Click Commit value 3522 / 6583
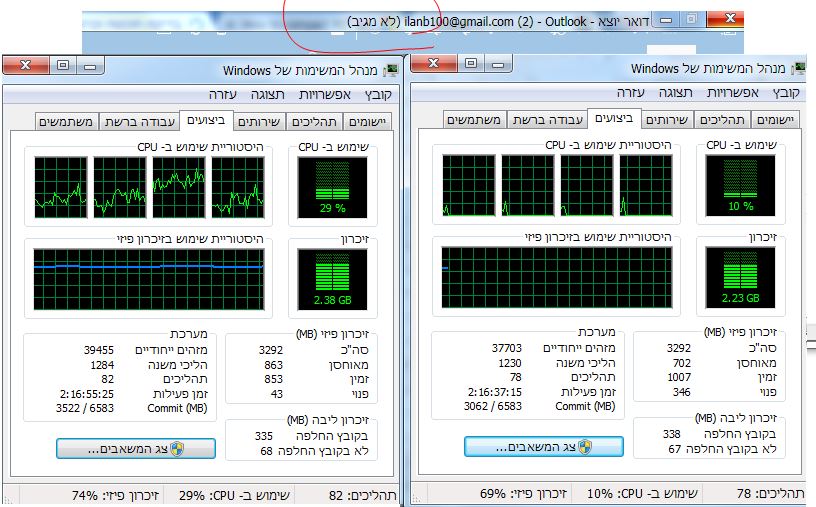Screen dimensions: 816x507 pos(85,408)
